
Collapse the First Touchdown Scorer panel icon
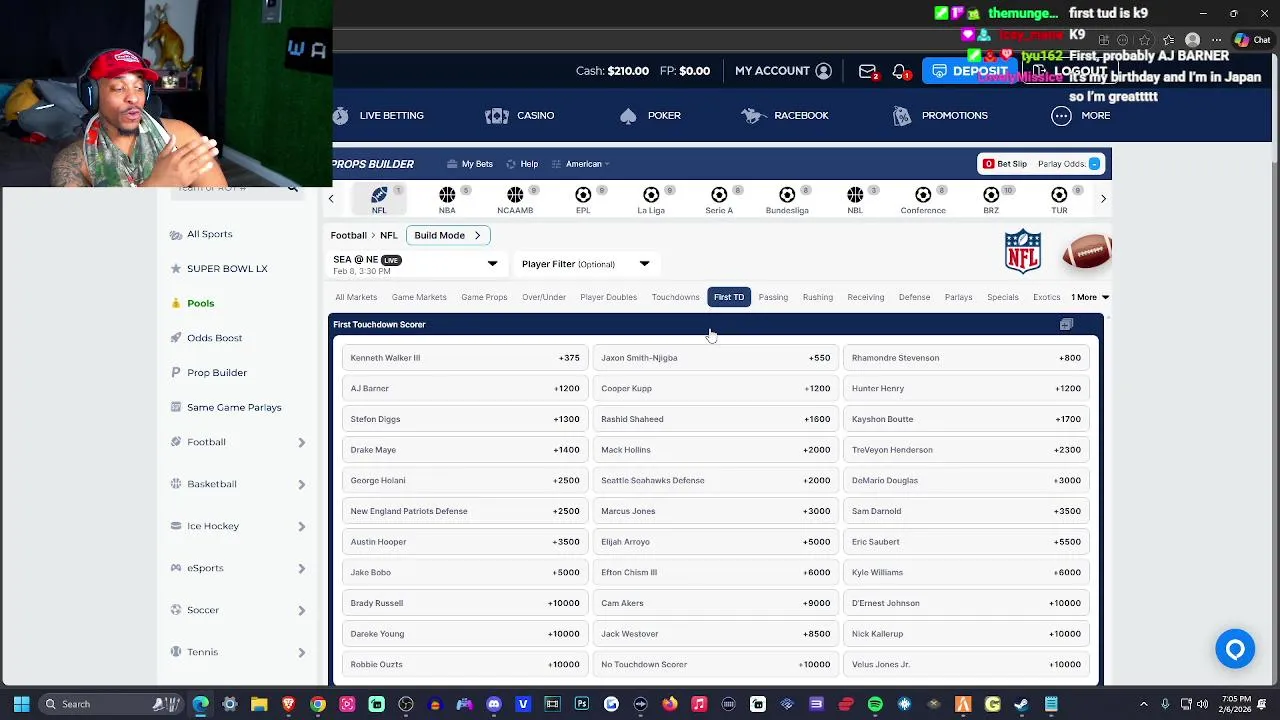pyautogui.click(x=1066, y=324)
